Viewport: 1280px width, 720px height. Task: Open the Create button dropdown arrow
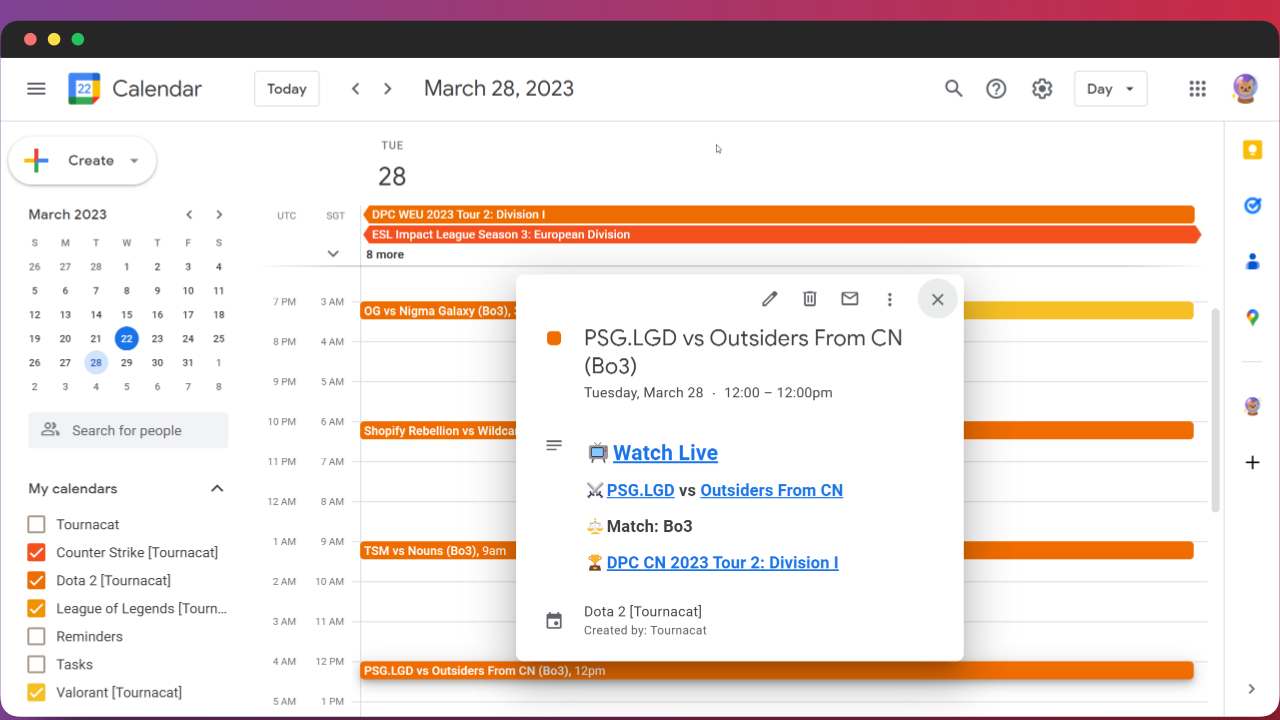[134, 161]
